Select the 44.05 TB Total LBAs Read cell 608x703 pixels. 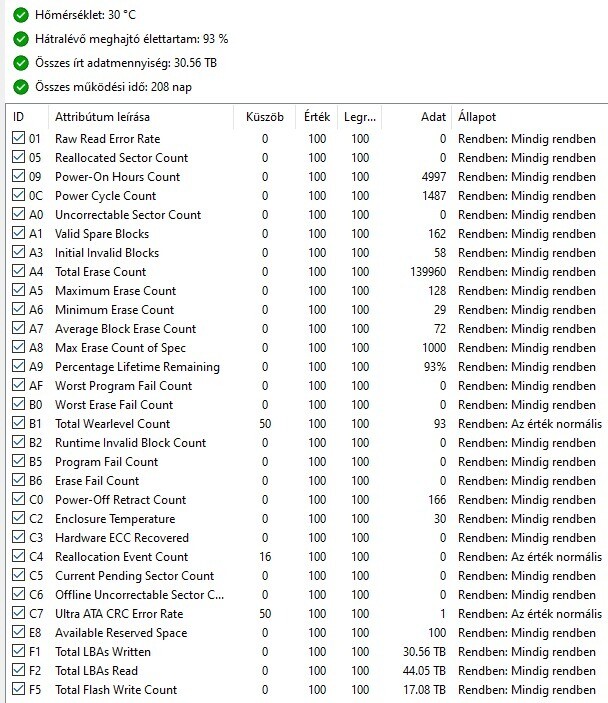424,671
